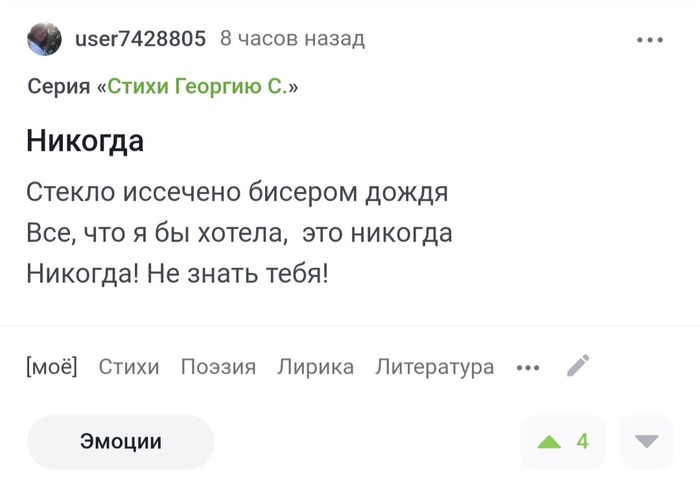Viewport: 700px width, 484px height.
Task: Open the post options three-dot menu
Action: click(x=649, y=40)
